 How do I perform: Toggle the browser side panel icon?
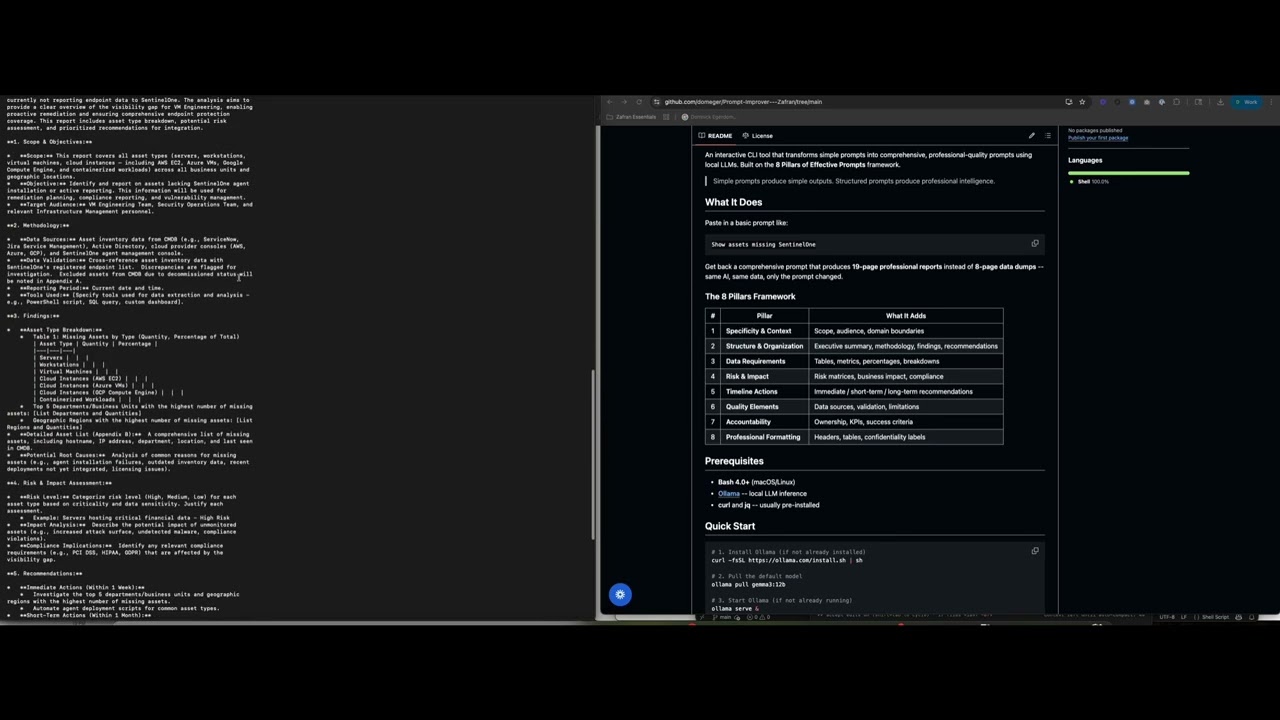(1198, 101)
